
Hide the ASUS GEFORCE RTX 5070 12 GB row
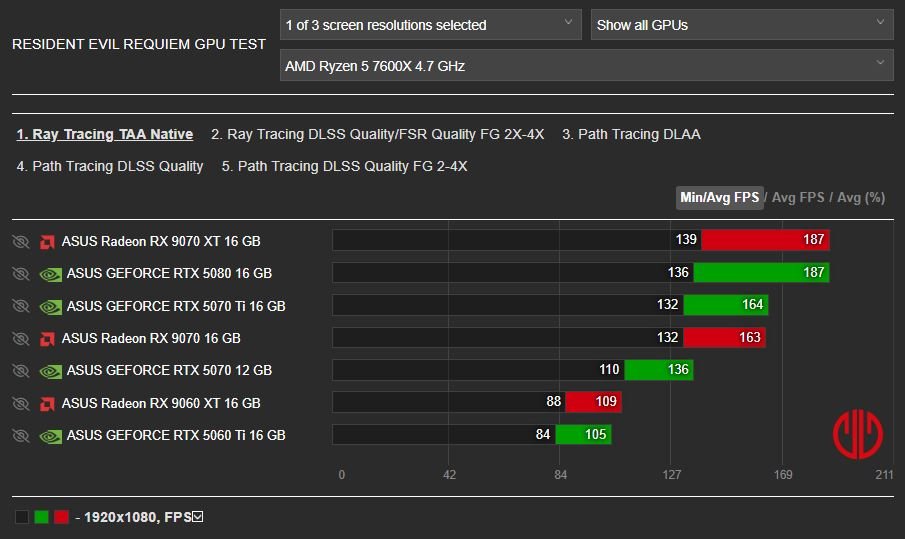tap(21, 370)
